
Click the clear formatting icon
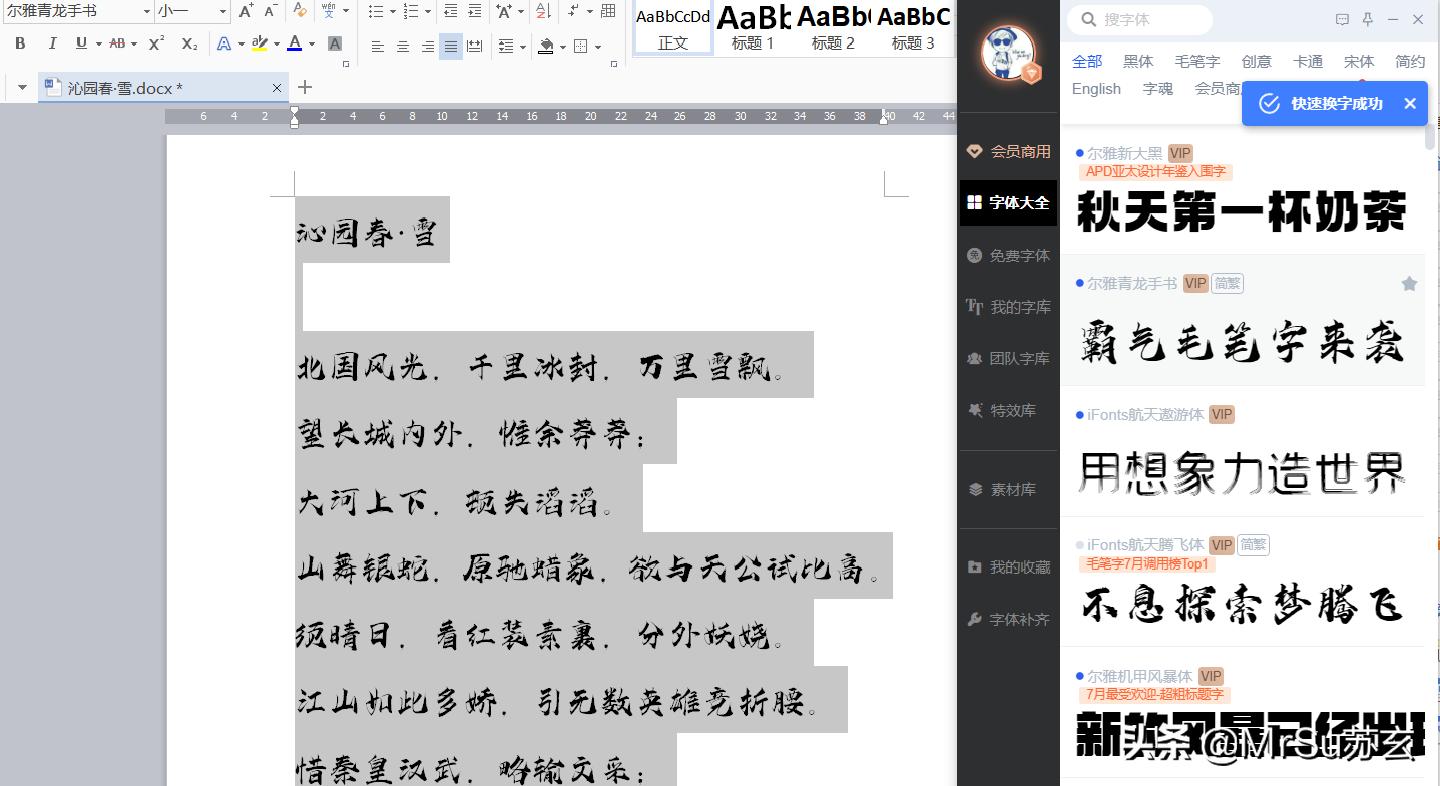[x=299, y=12]
